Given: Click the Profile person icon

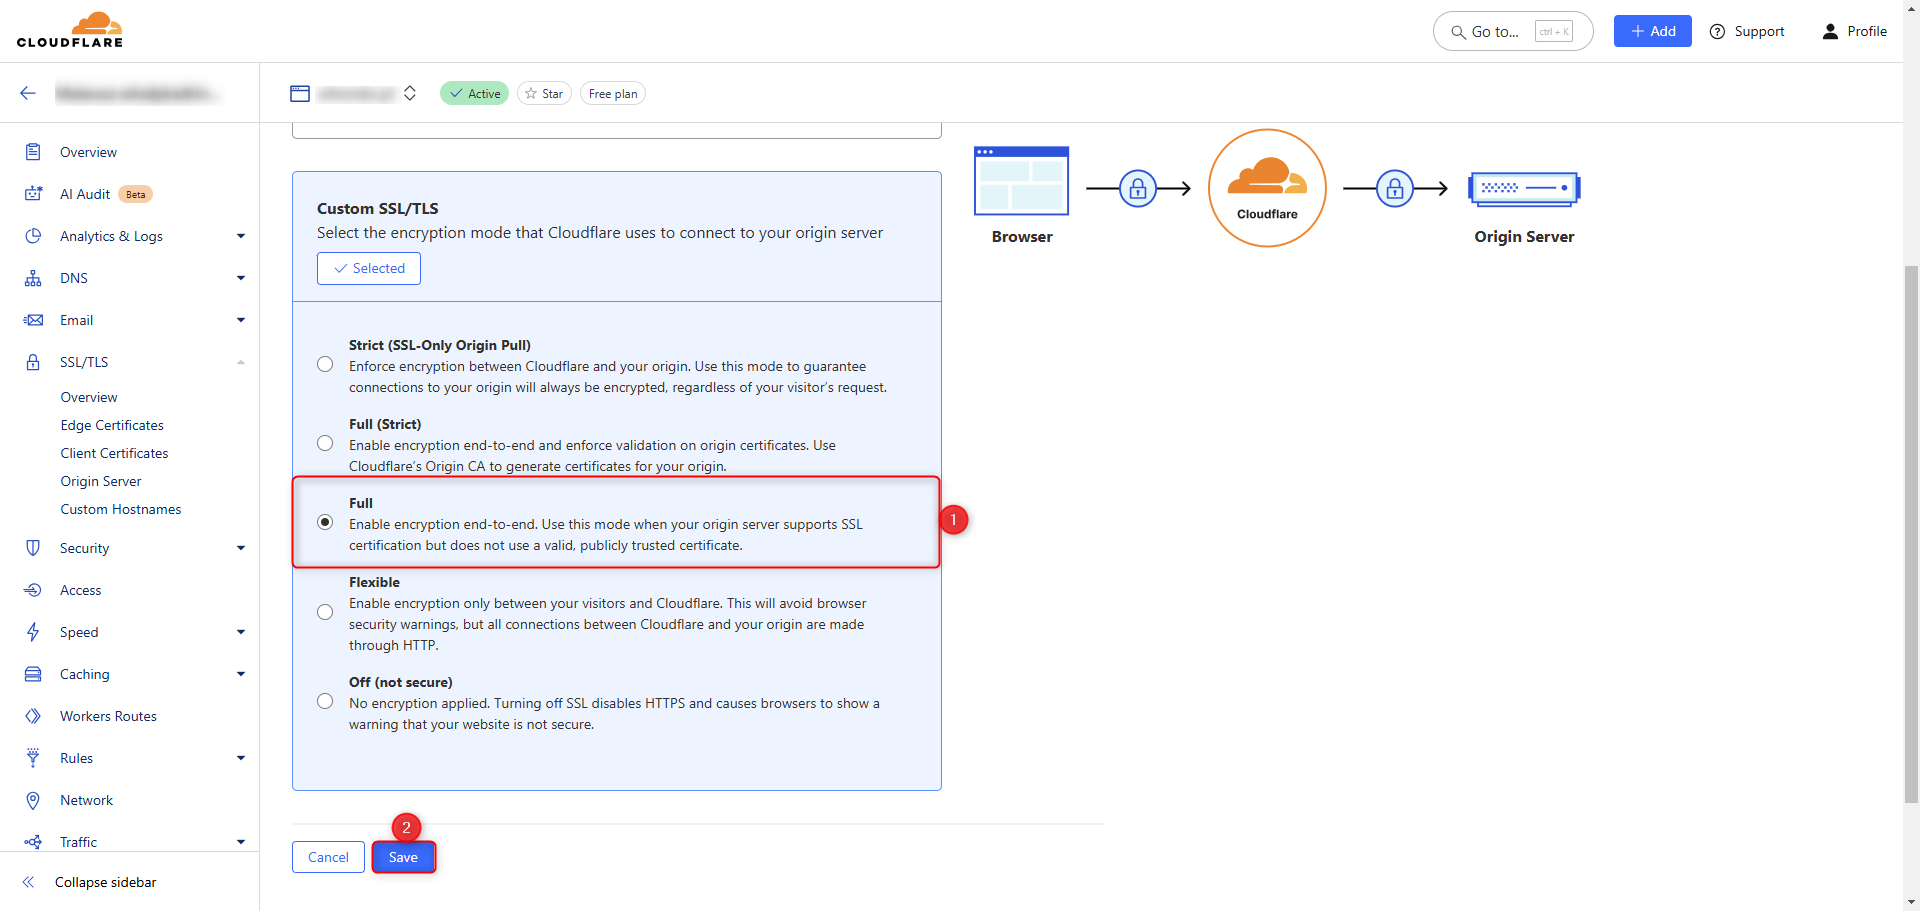Looking at the screenshot, I should click(x=1830, y=31).
